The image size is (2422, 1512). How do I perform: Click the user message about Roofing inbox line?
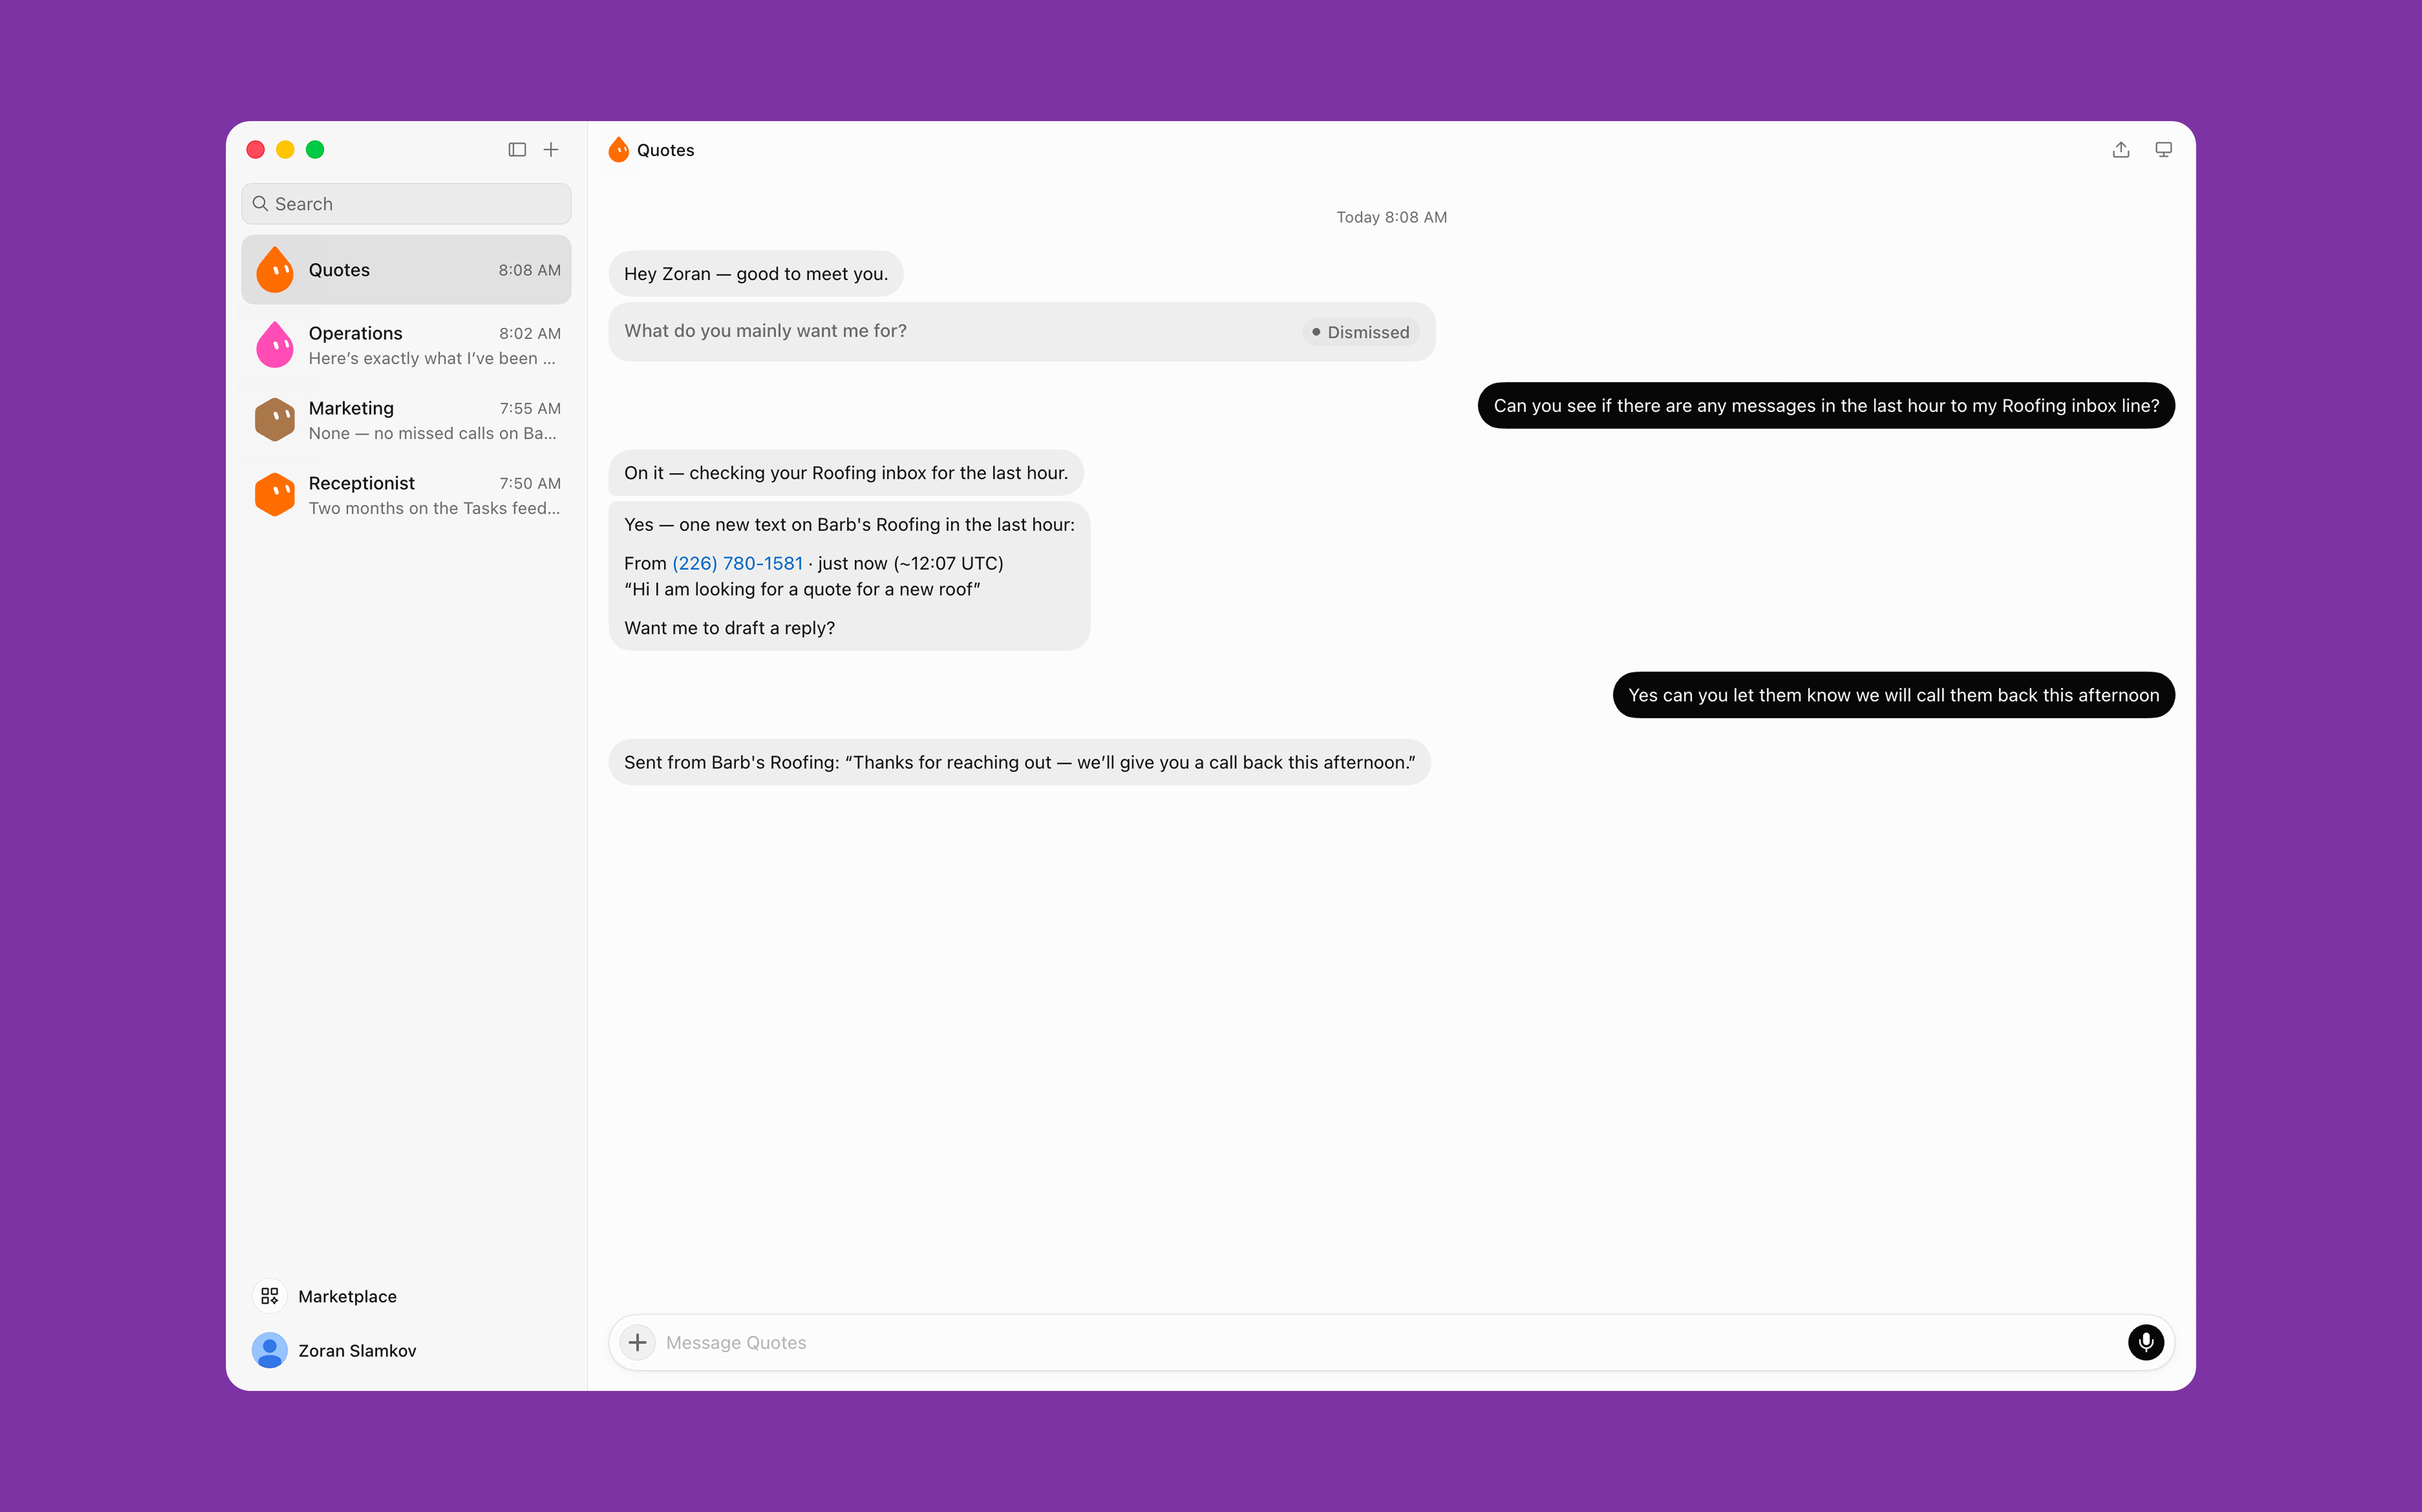[x=1826, y=406]
